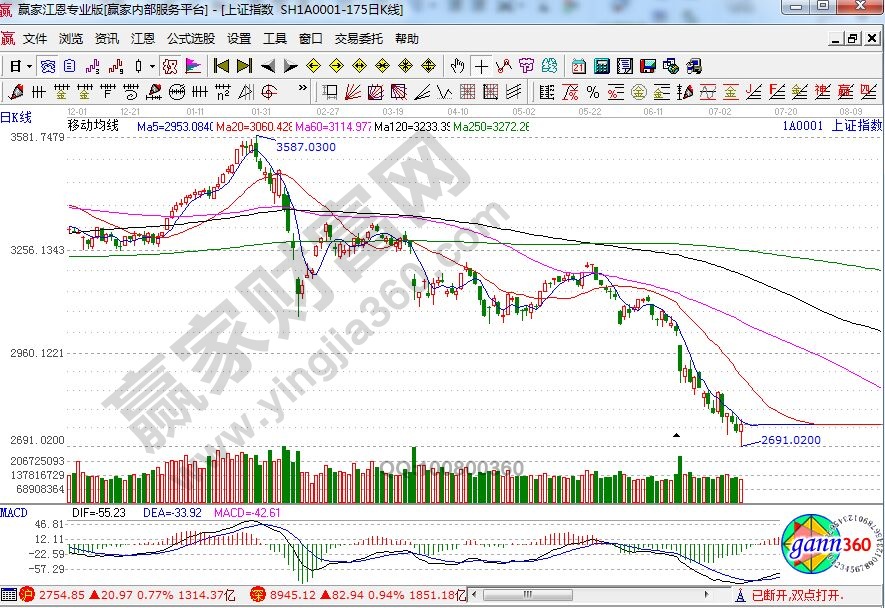Click the hand pan tool icon
Viewport: 885px width, 608px height.
(x=458, y=67)
